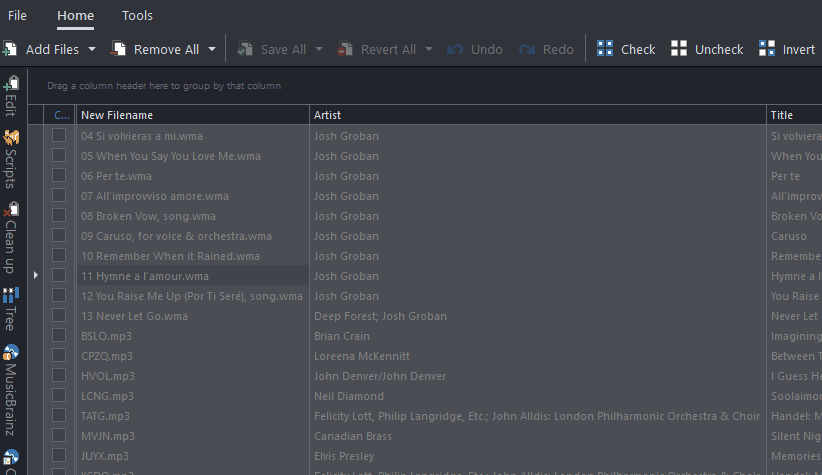822x475 pixels.
Task: Click artist cell Loreena McKennitt
Action: (538, 356)
